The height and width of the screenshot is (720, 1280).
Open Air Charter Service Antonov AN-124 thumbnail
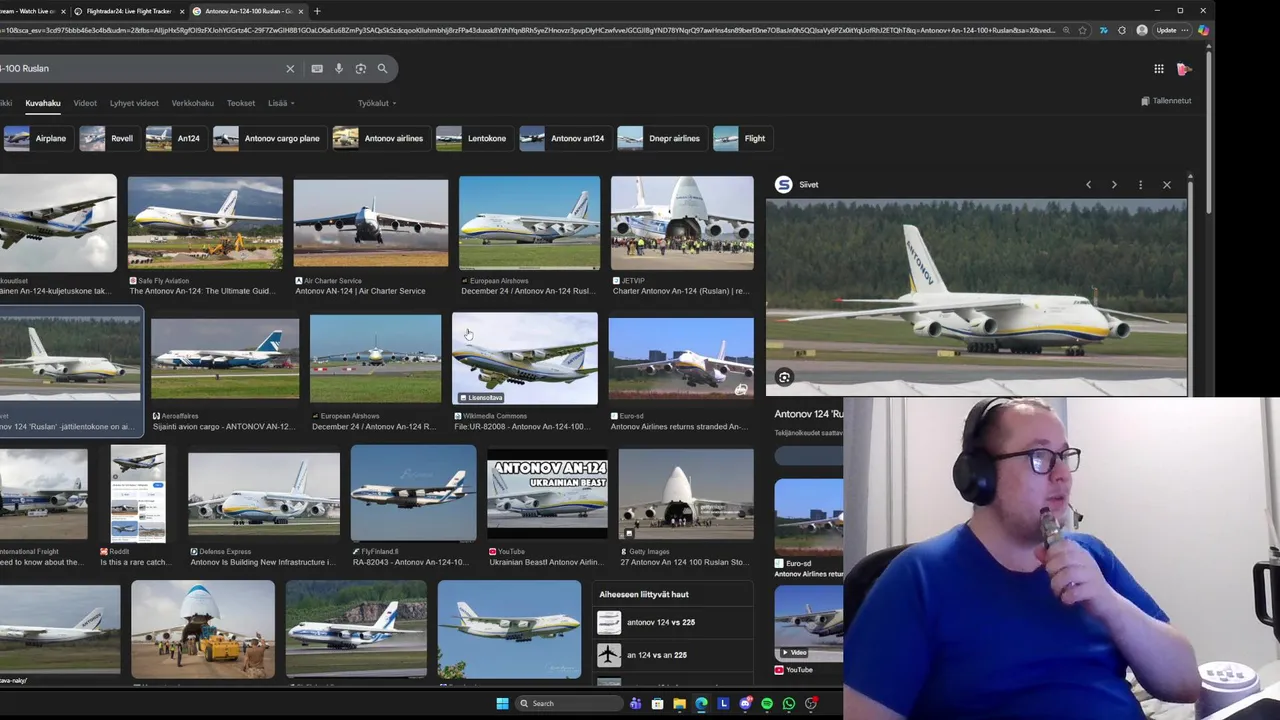(371, 223)
